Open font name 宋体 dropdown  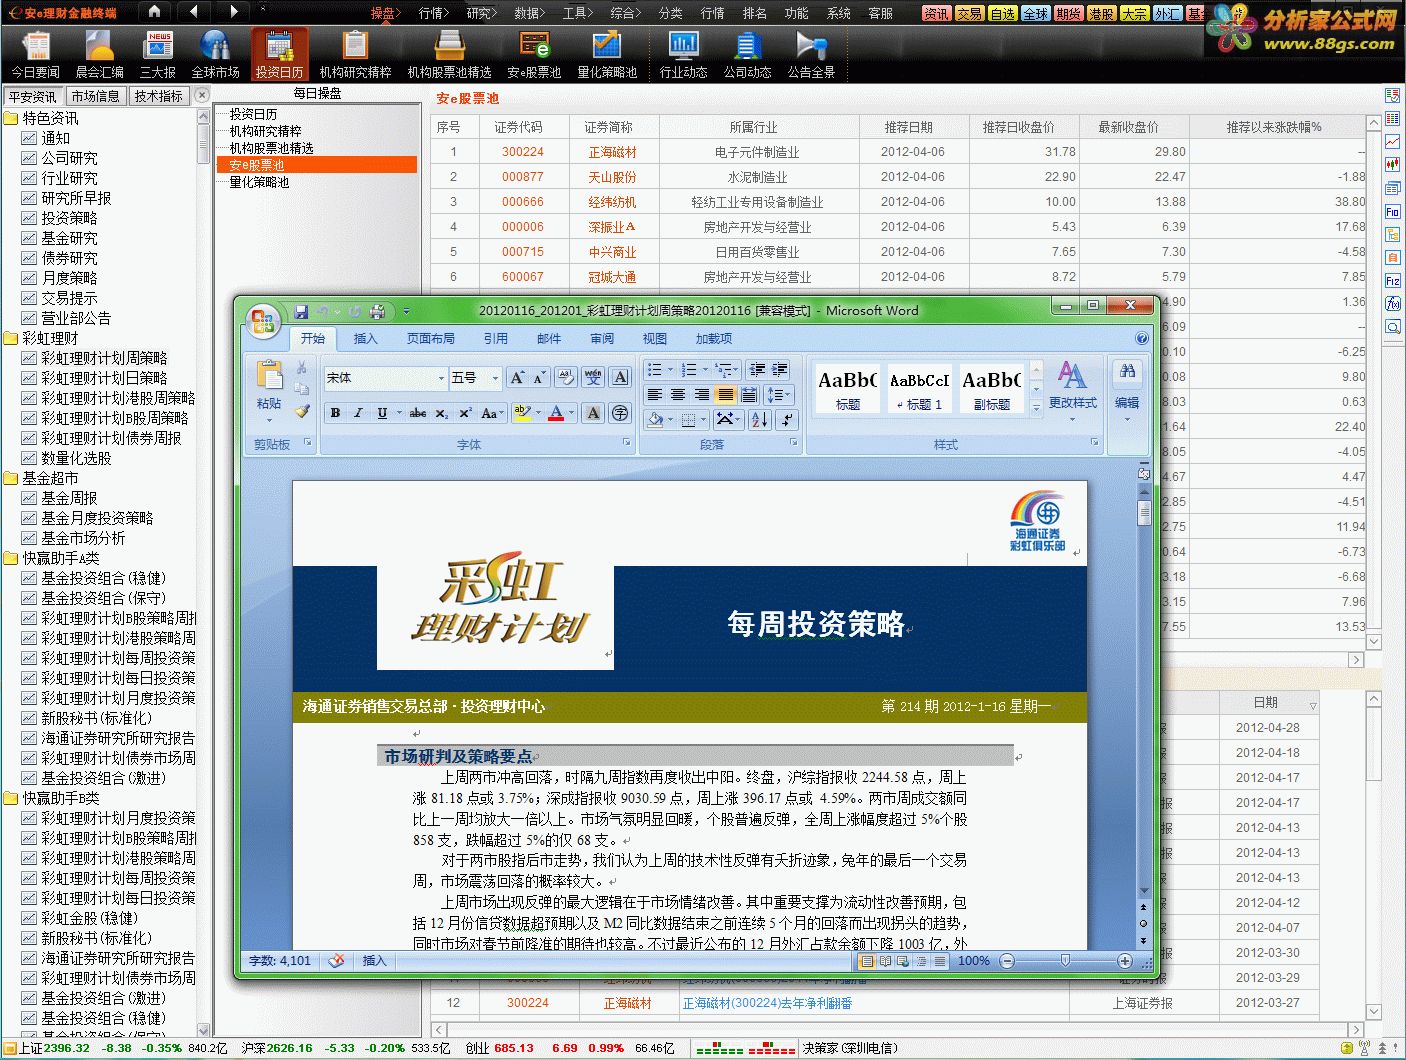click(441, 378)
